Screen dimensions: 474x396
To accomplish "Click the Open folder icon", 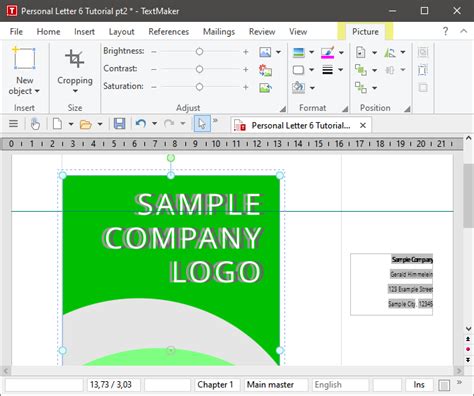I will [86, 124].
